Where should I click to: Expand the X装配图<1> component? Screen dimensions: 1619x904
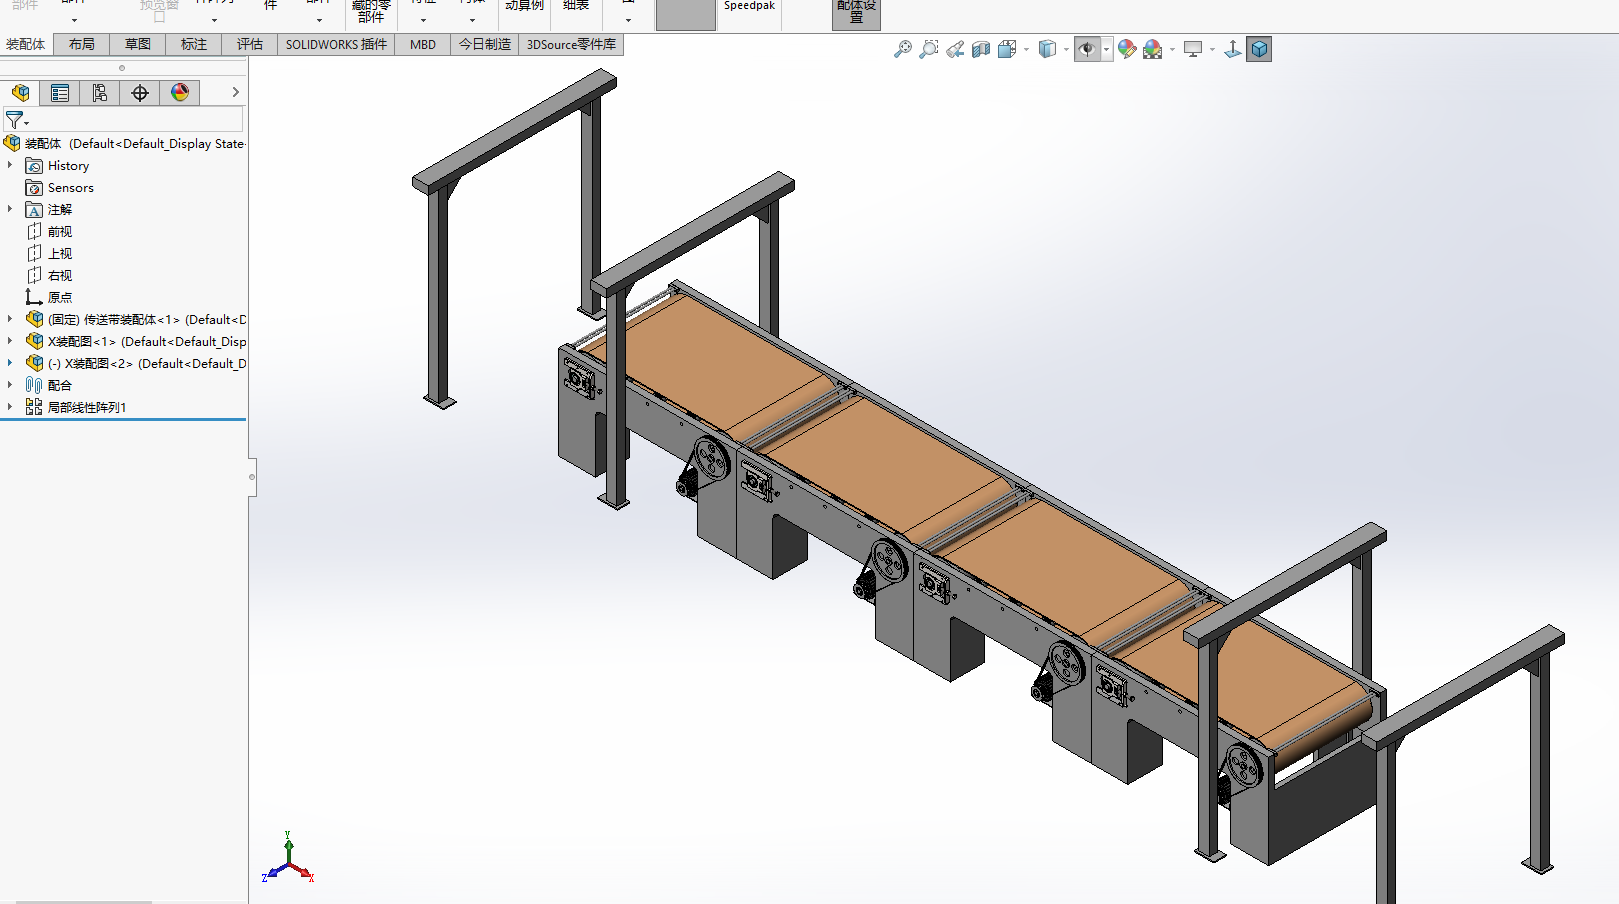click(10, 342)
